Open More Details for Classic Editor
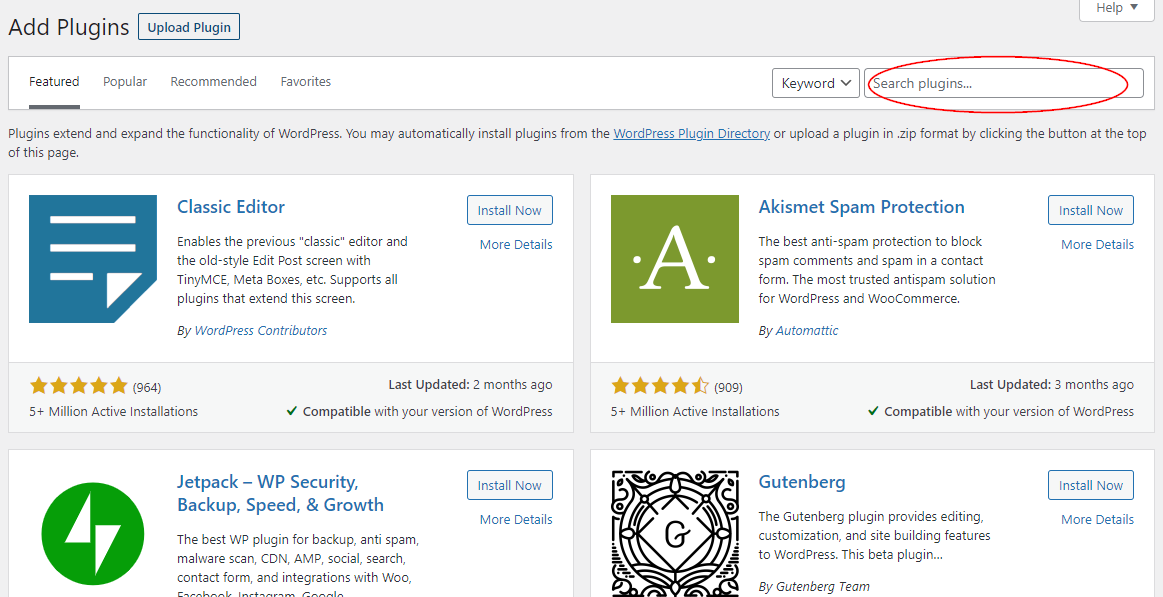The width and height of the screenshot is (1163, 597). click(x=516, y=245)
